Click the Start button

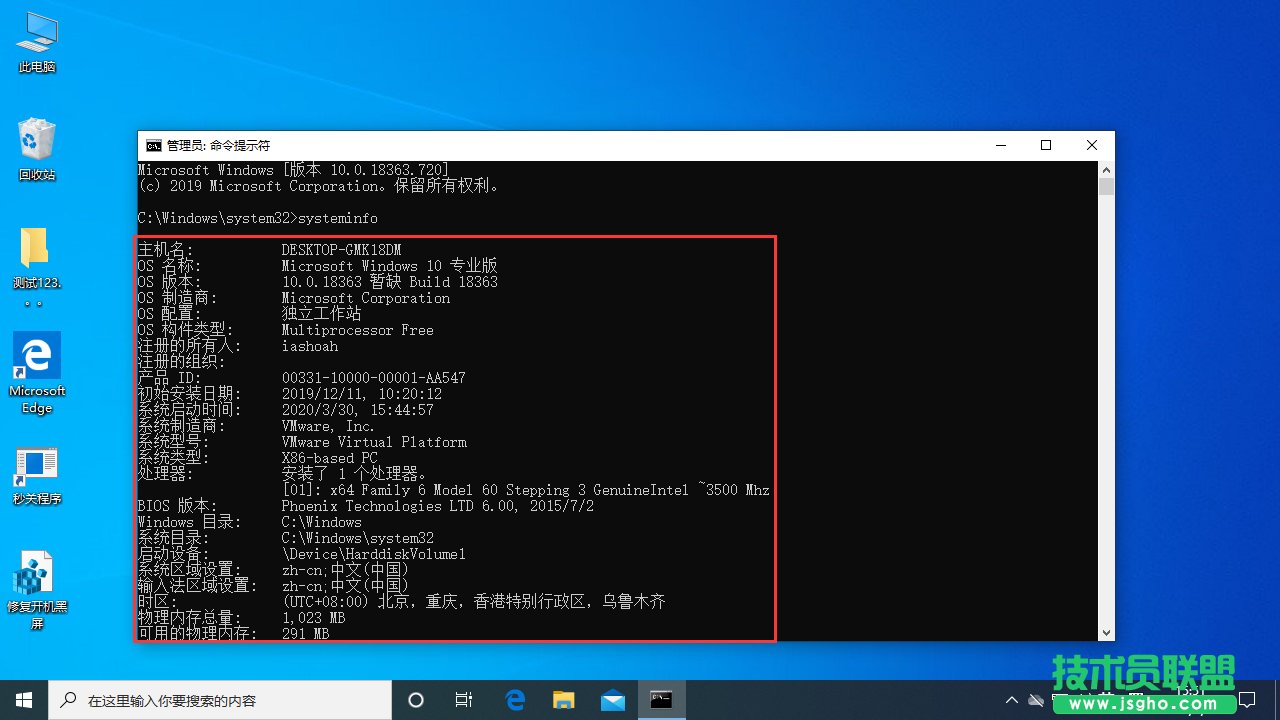pyautogui.click(x=22, y=700)
